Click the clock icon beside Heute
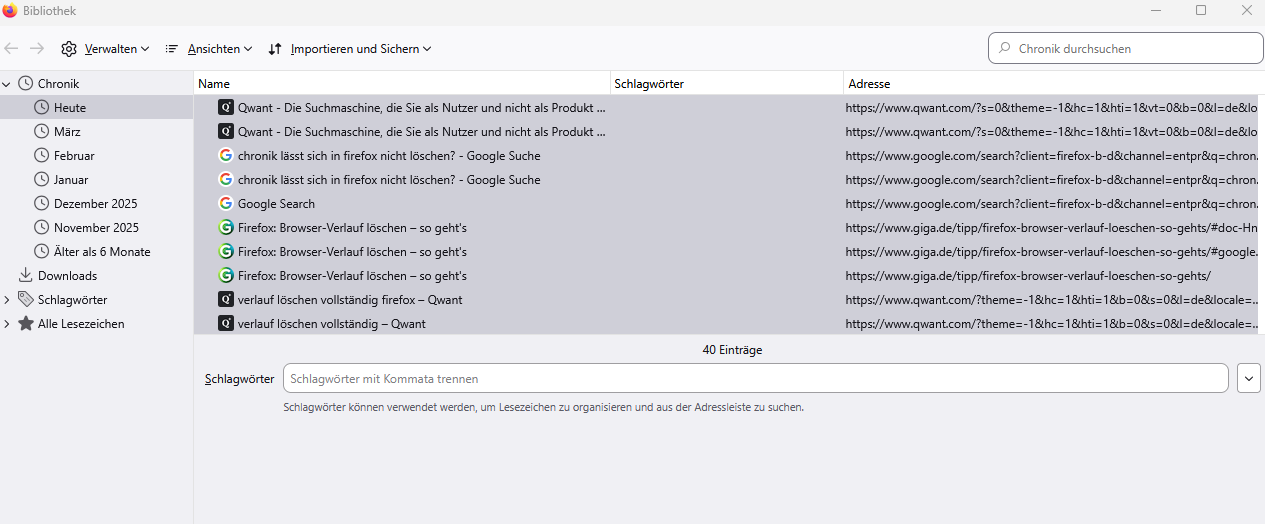The image size is (1265, 524). pyautogui.click(x=42, y=107)
